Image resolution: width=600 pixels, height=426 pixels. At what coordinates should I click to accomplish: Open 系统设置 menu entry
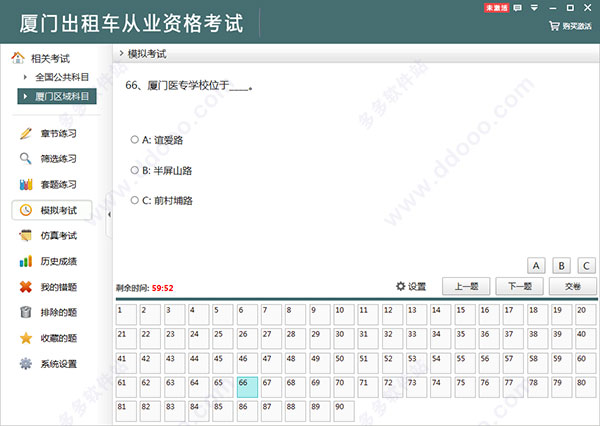click(59, 364)
